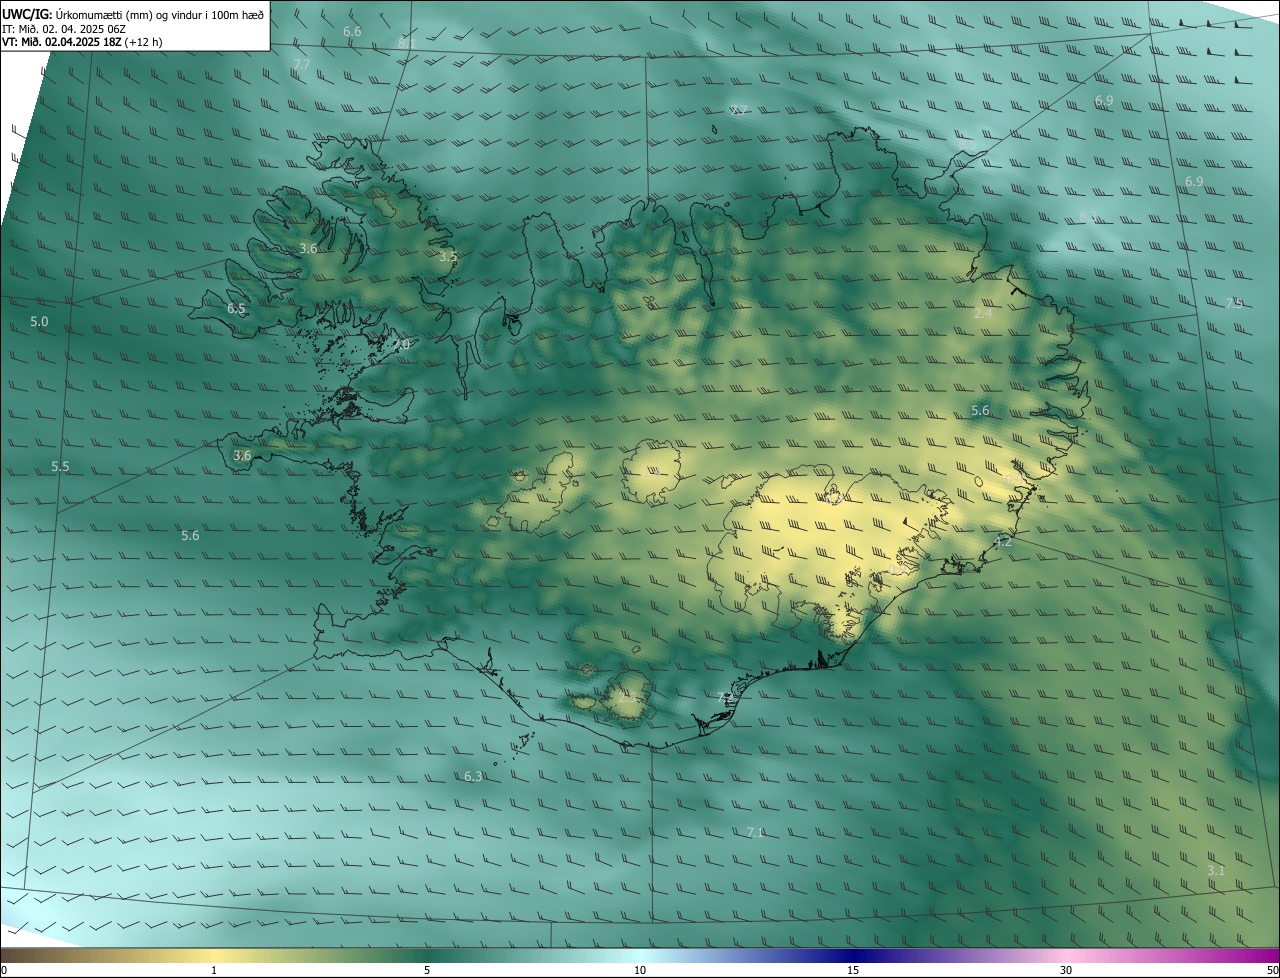Click the 8.1 value label on the map
Viewport: 1280px width, 978px height.
coord(406,43)
